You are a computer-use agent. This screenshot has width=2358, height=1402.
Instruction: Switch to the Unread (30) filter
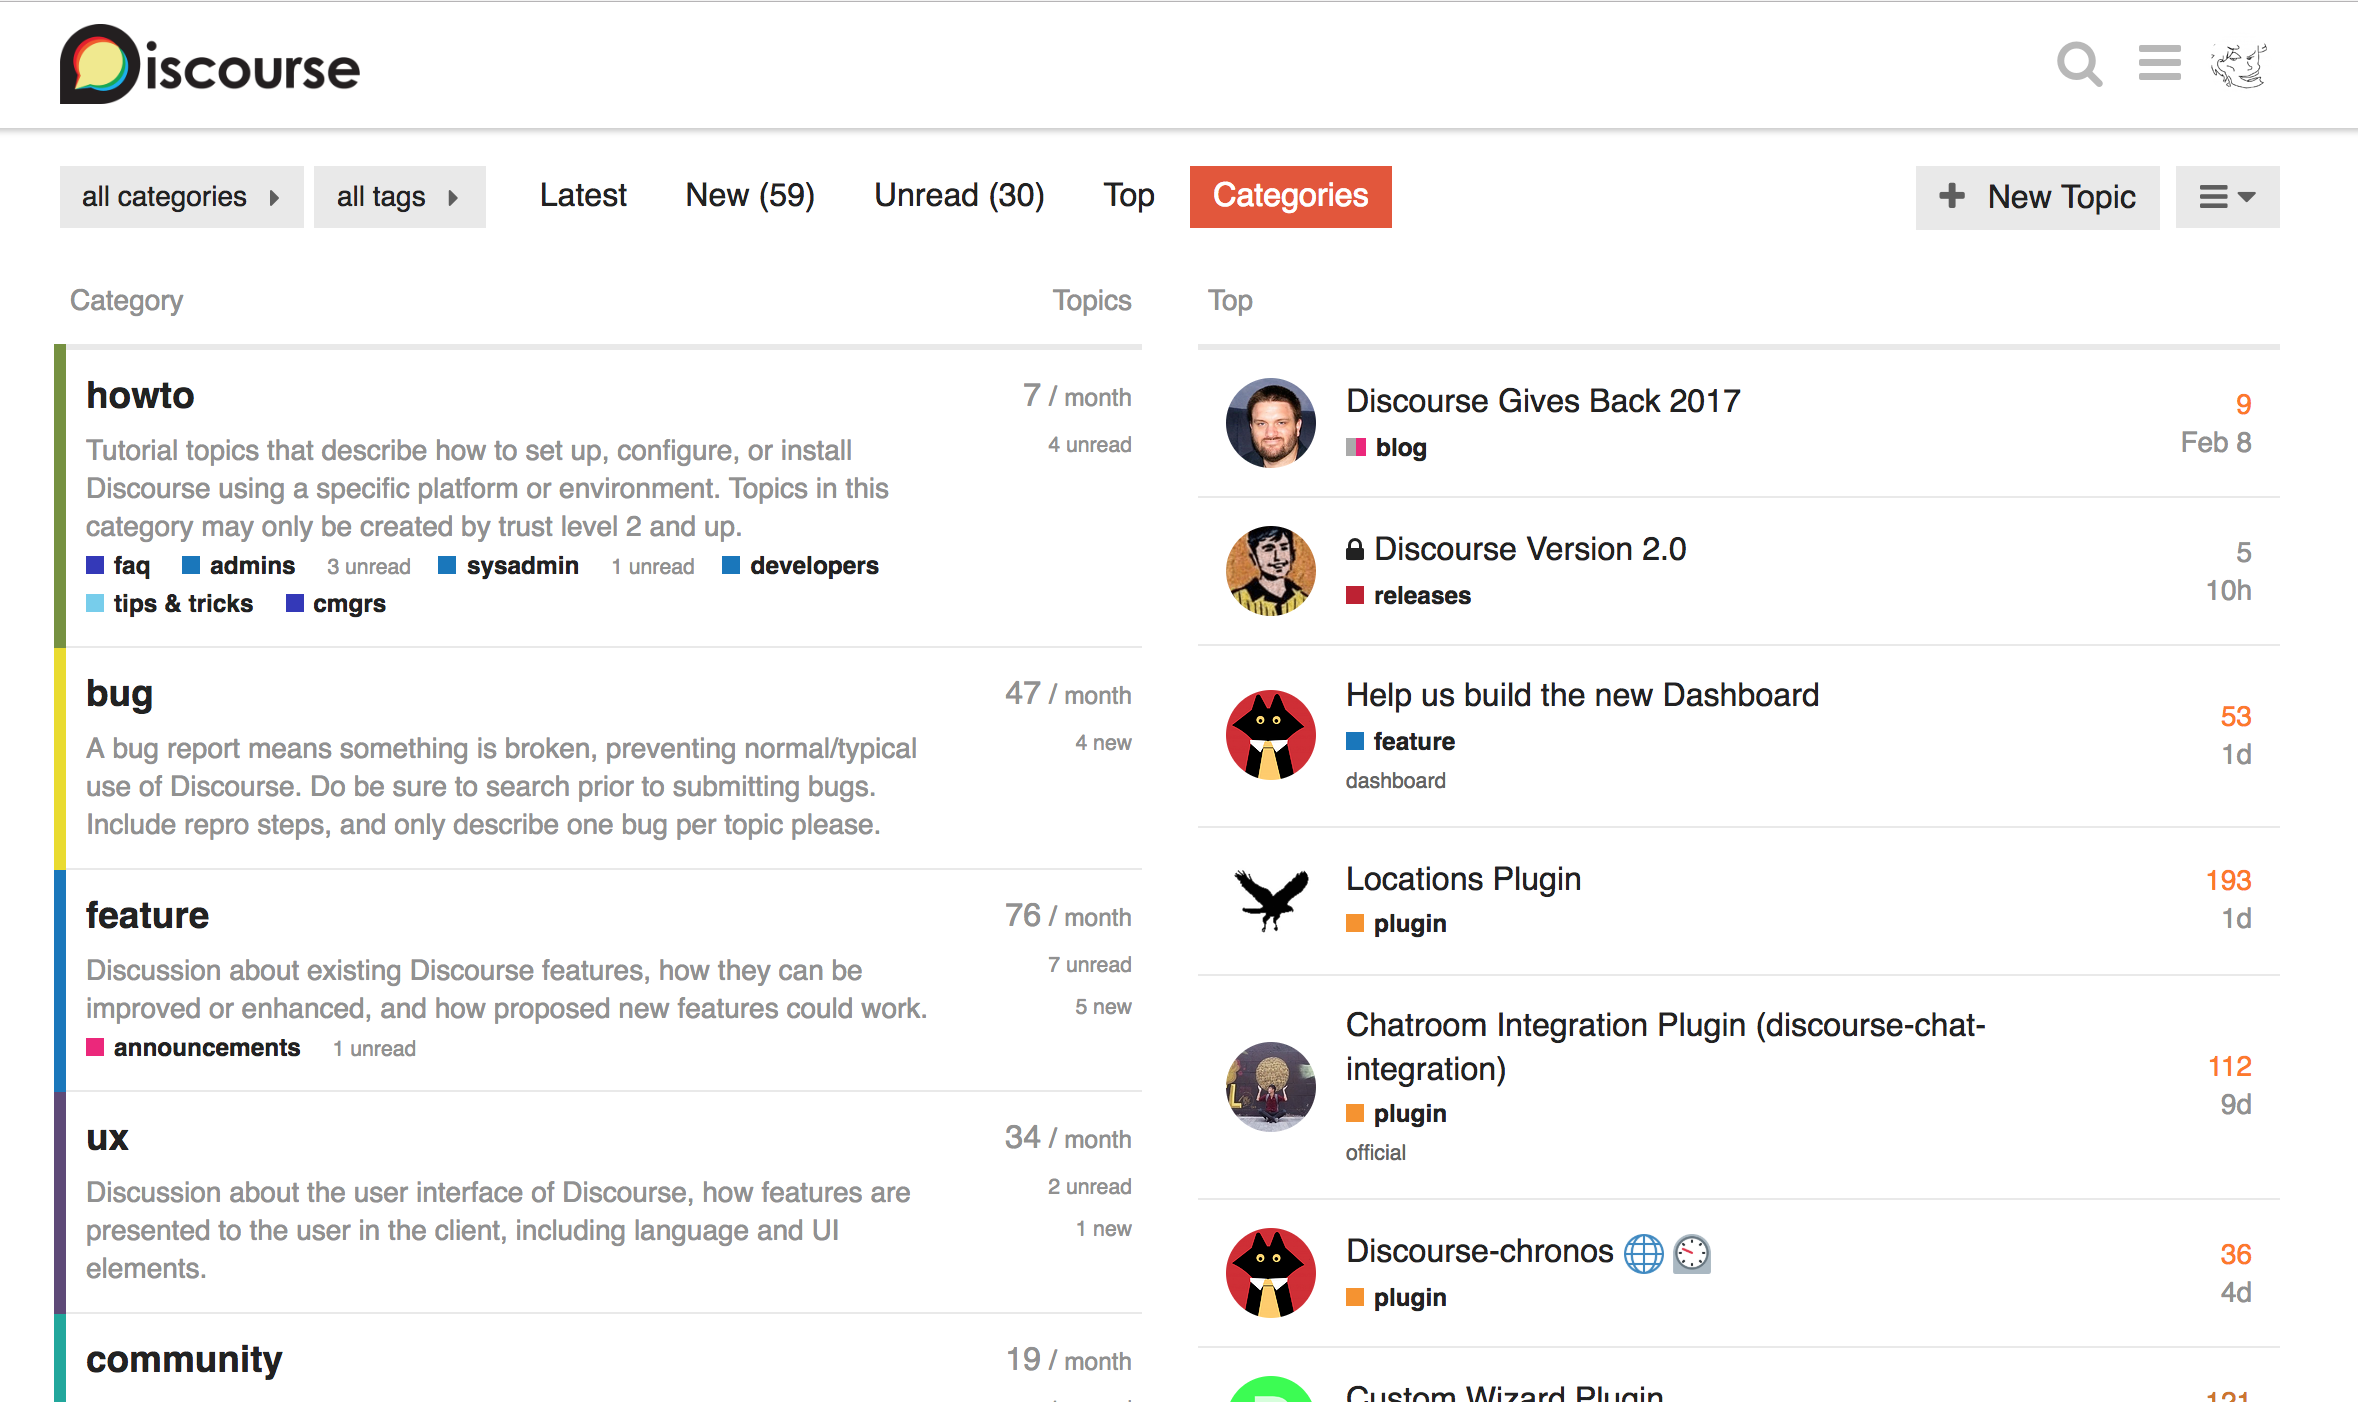click(958, 195)
